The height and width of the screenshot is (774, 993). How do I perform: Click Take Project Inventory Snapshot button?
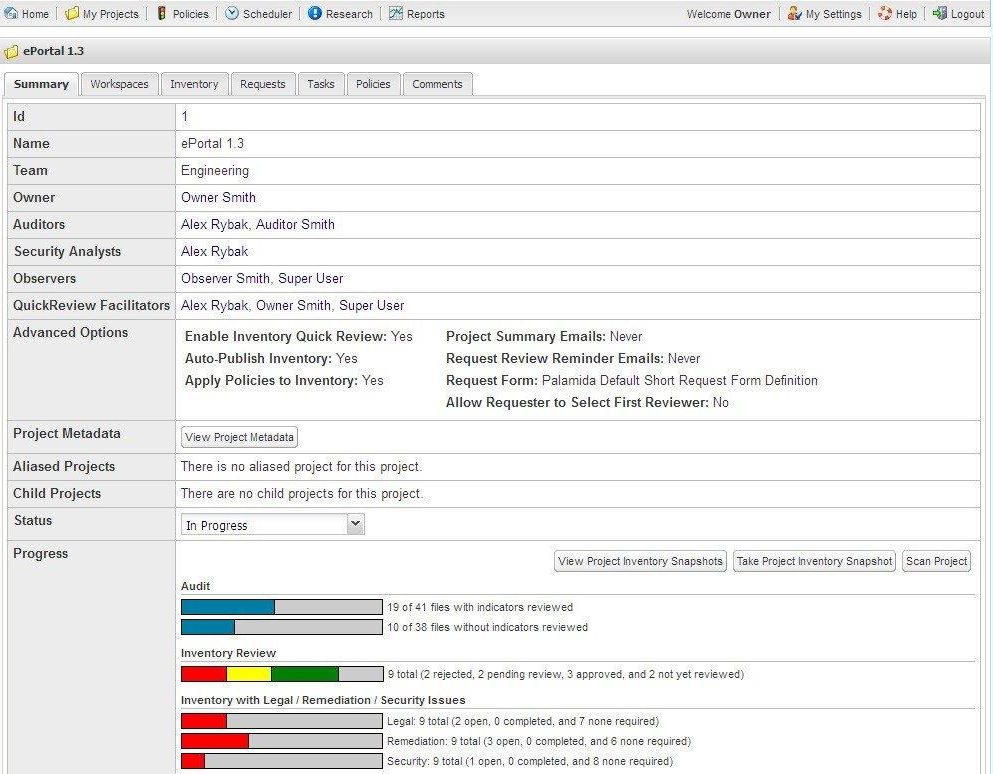point(814,561)
